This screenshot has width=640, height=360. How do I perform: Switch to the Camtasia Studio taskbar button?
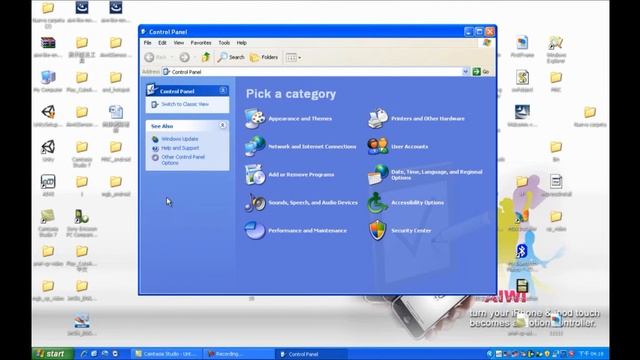click(167, 354)
